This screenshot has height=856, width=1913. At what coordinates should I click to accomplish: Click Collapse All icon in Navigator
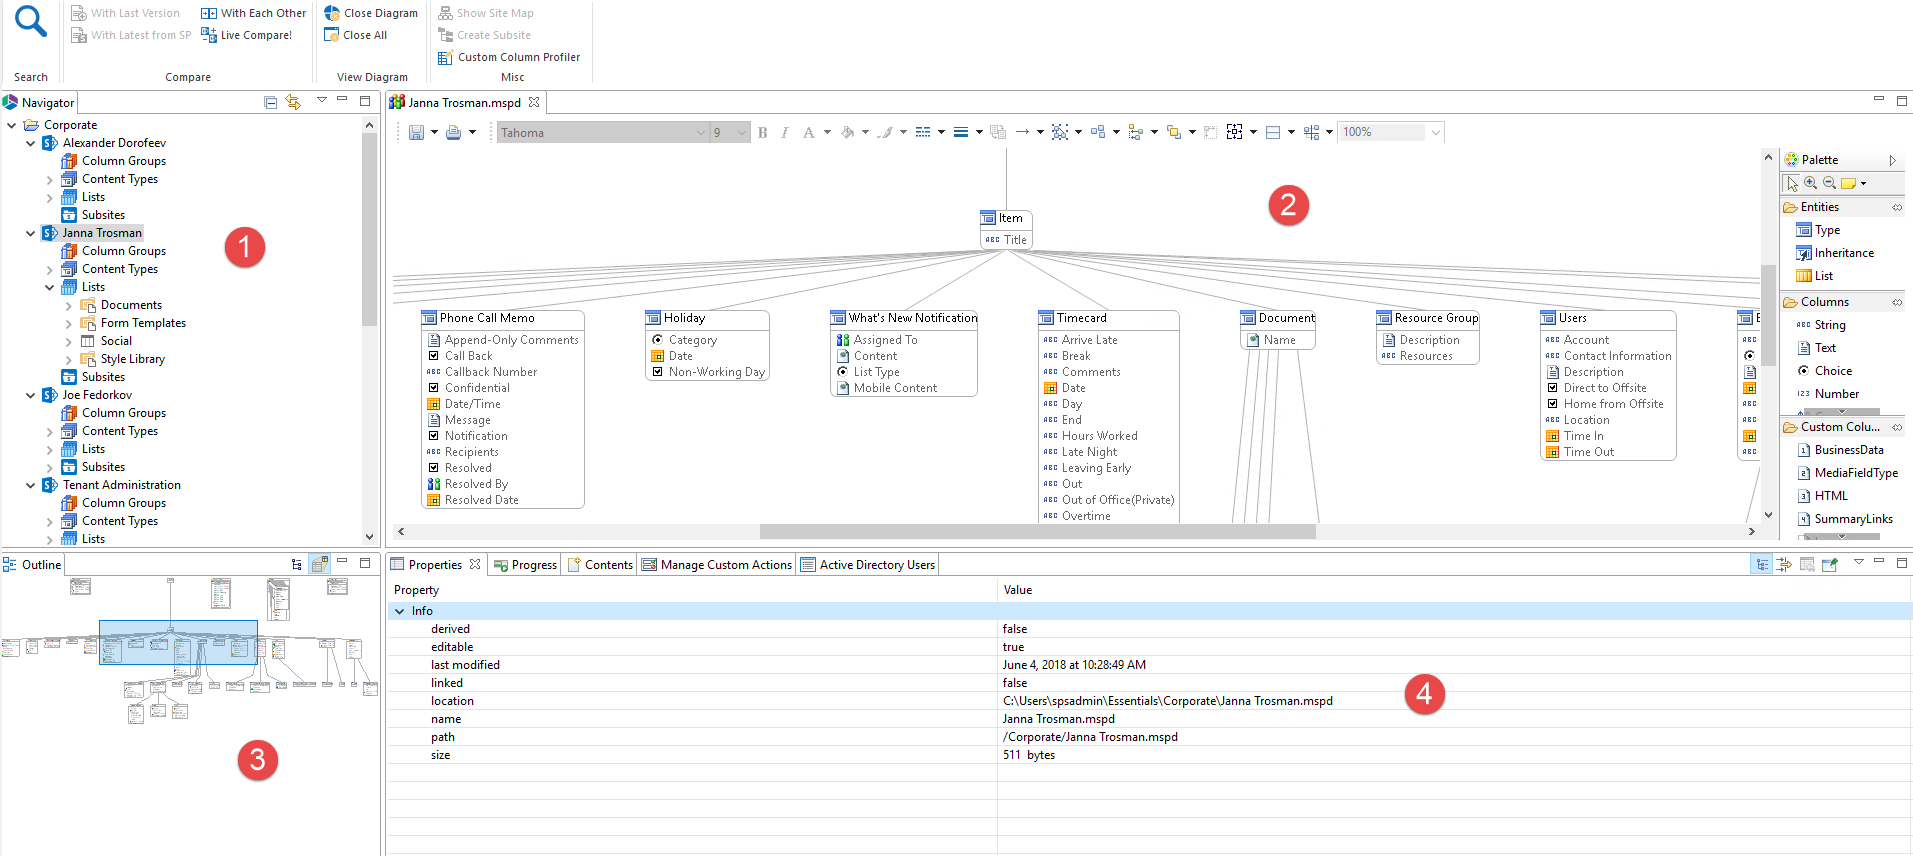click(270, 102)
